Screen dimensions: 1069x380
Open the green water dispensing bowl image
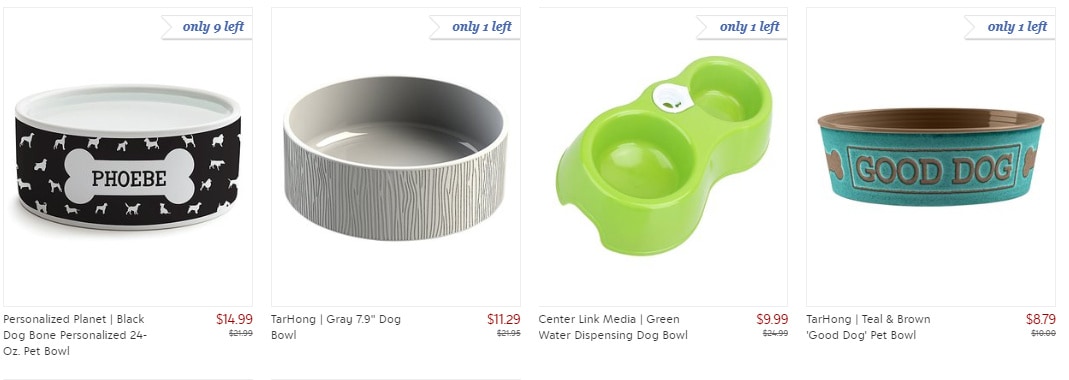[x=663, y=158]
